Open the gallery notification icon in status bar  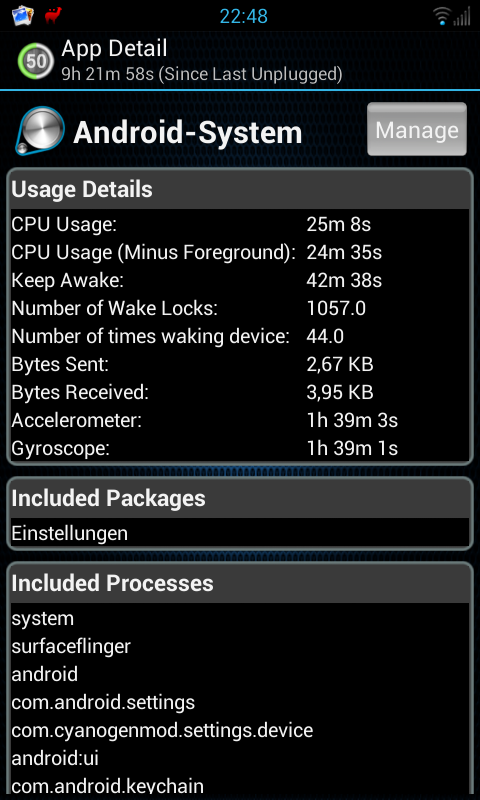tap(22, 16)
